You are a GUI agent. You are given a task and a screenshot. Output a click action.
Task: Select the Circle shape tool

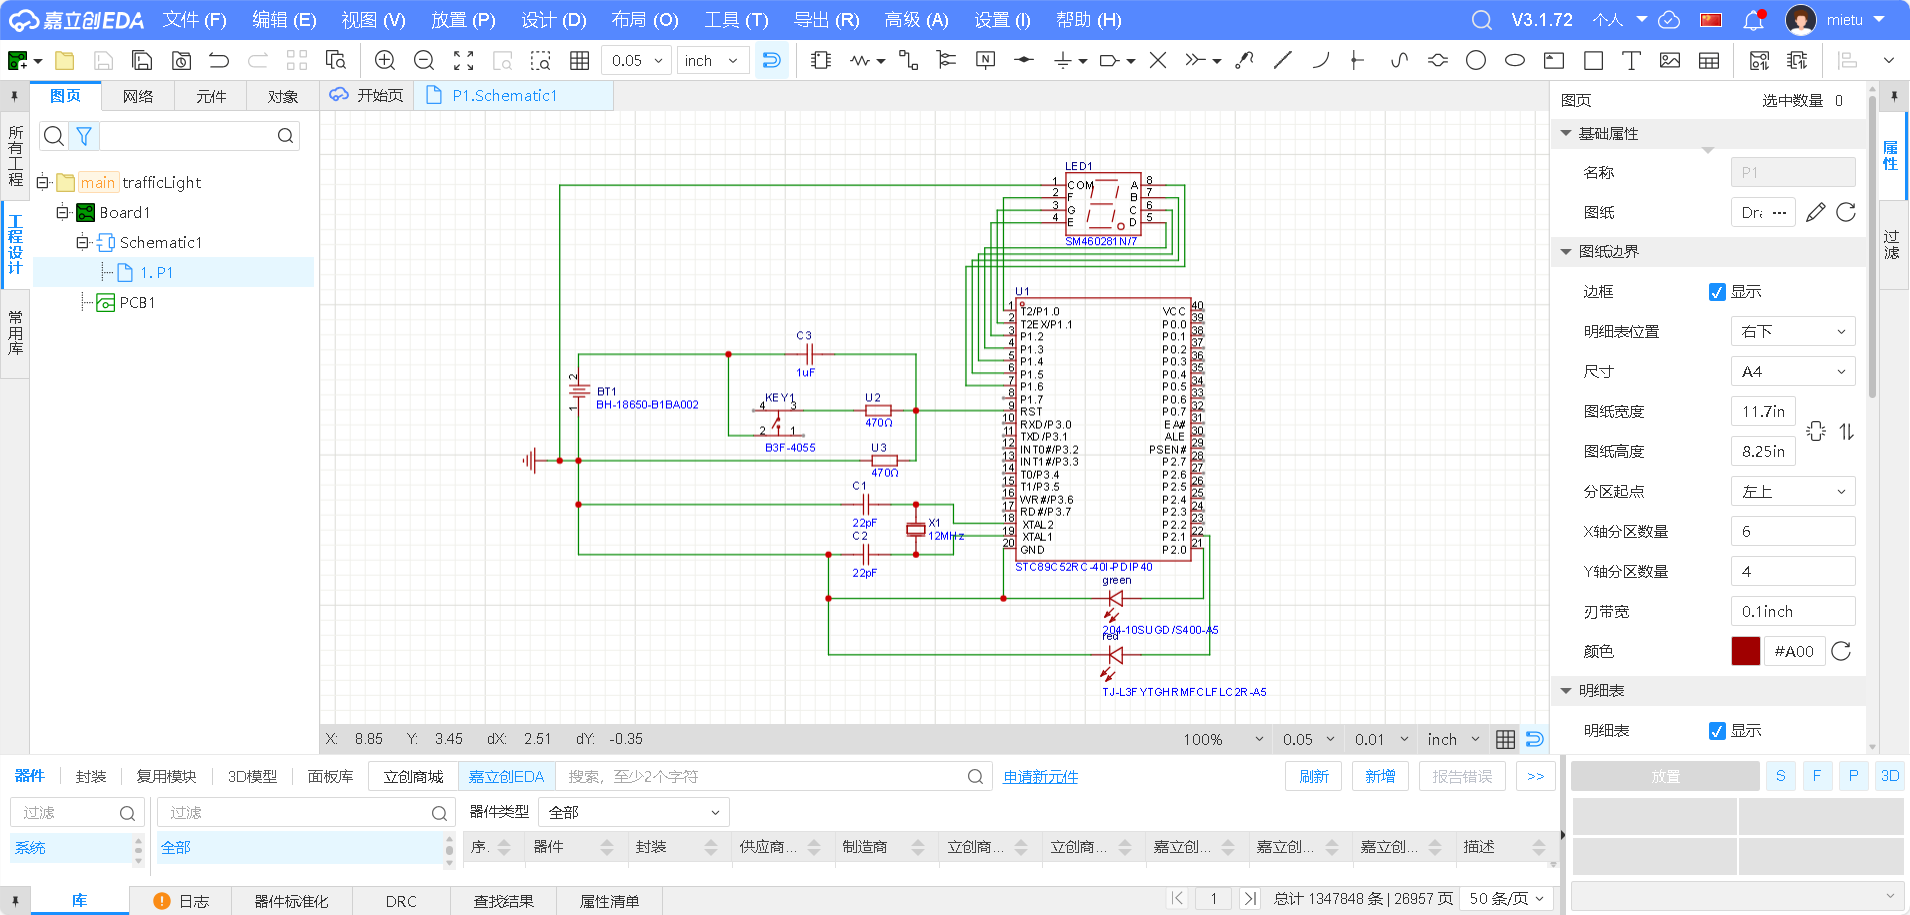pyautogui.click(x=1476, y=60)
